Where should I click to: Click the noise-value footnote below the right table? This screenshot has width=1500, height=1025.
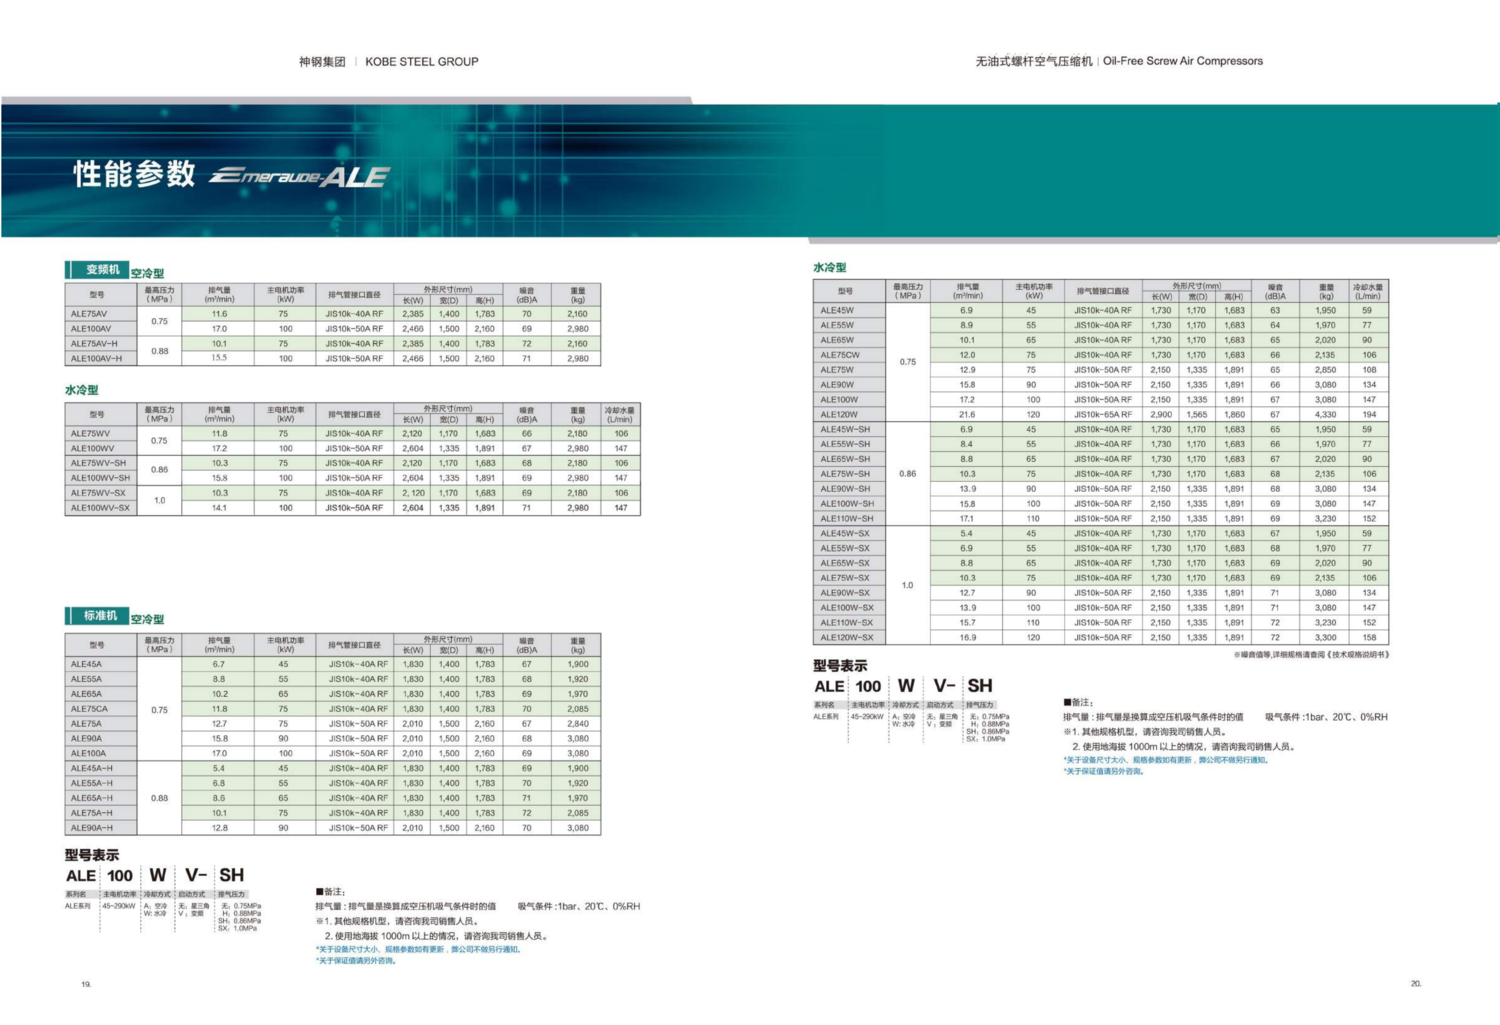1312,655
